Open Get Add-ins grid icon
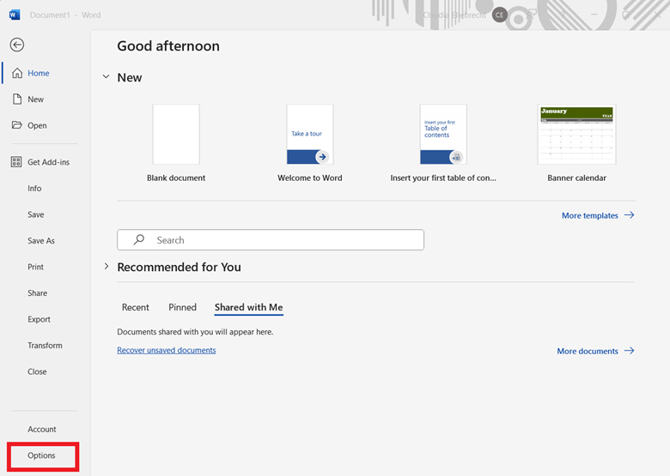This screenshot has width=670, height=476. 17,162
